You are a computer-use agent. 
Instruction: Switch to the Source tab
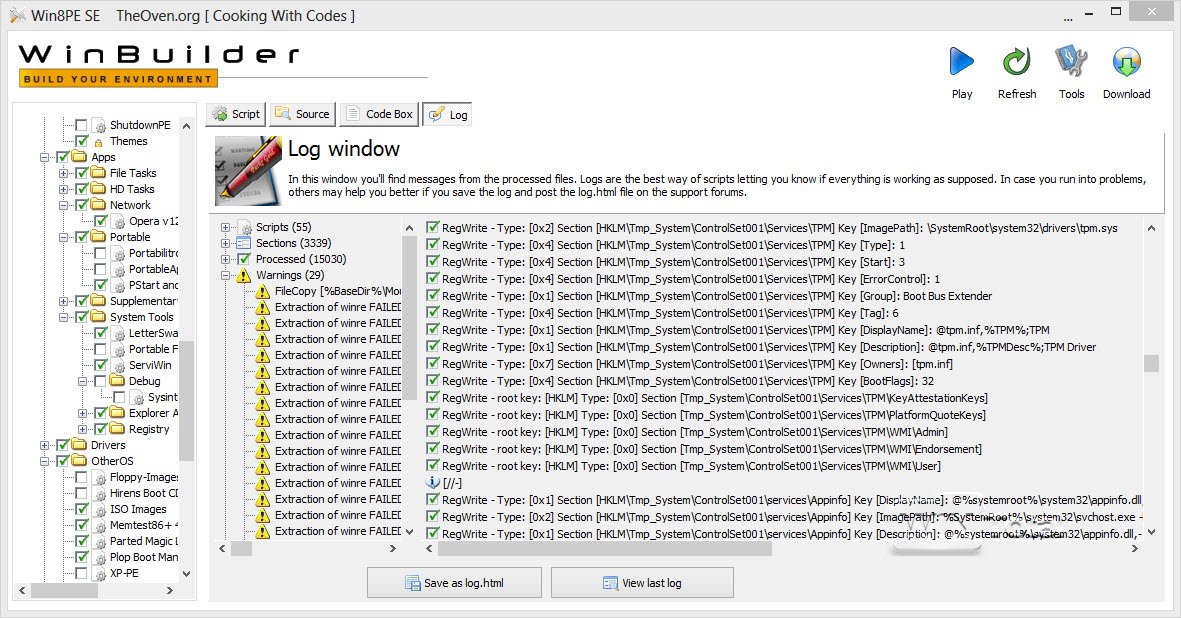click(302, 114)
